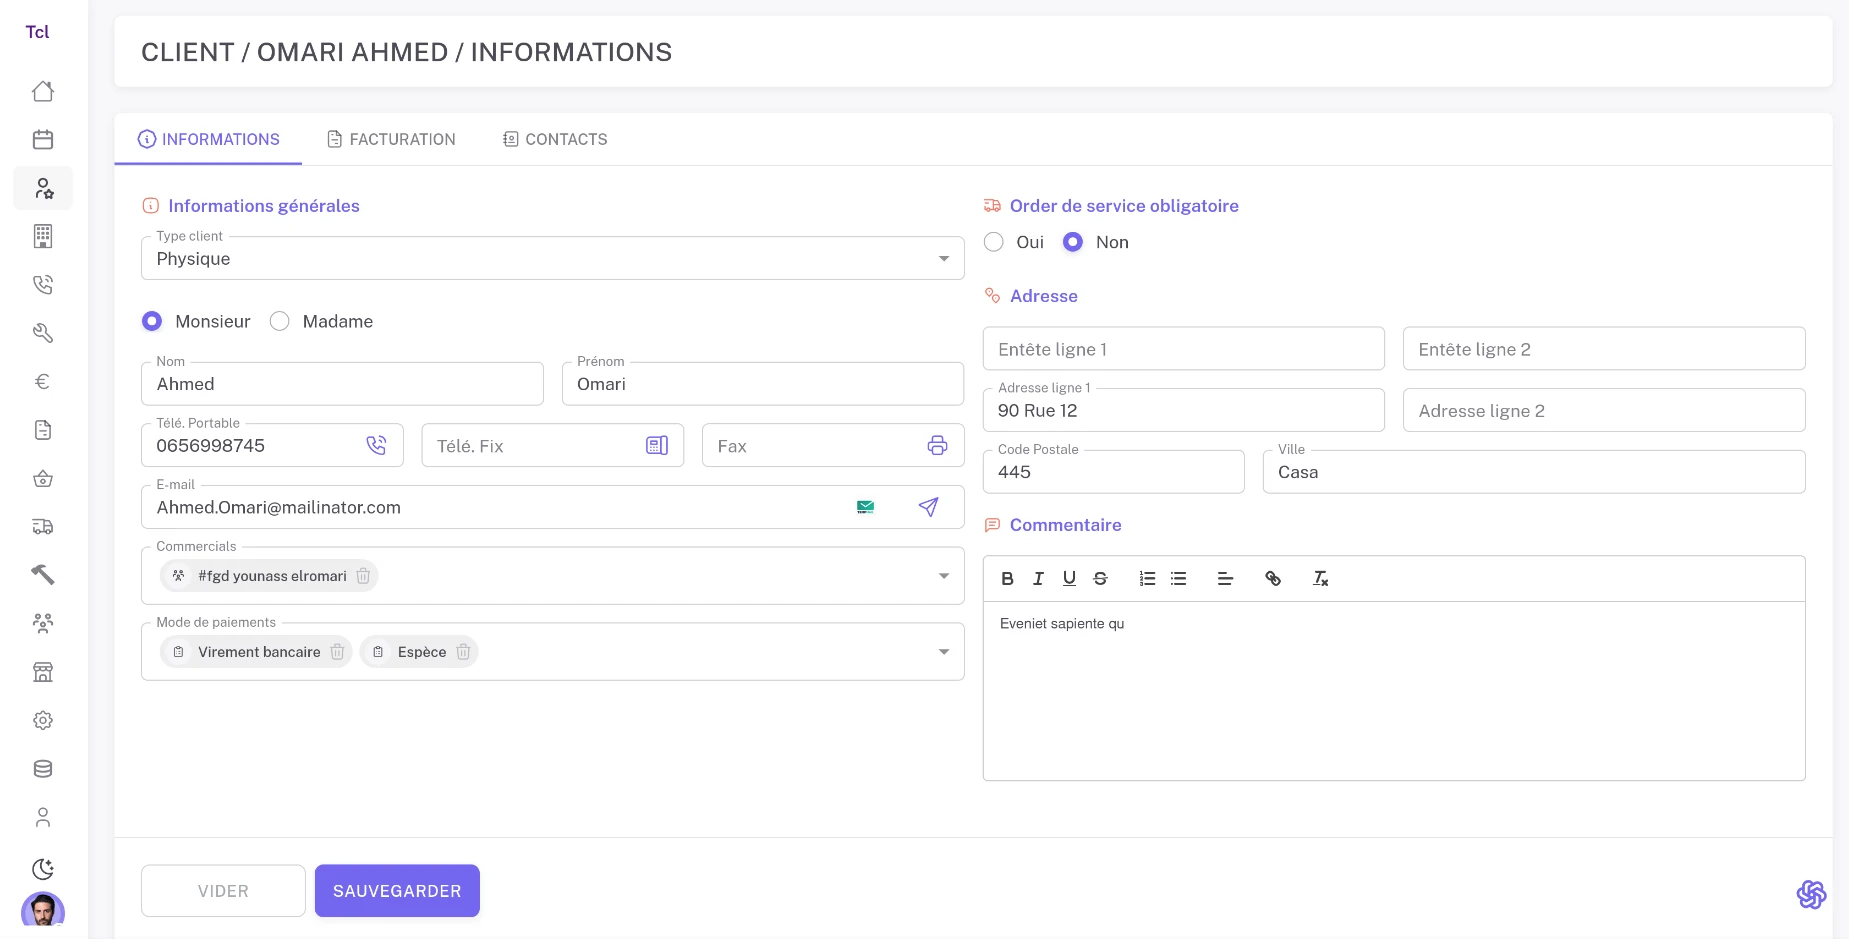1849x939 pixels.
Task: Open the Commercials dropdown arrow
Action: click(x=943, y=576)
